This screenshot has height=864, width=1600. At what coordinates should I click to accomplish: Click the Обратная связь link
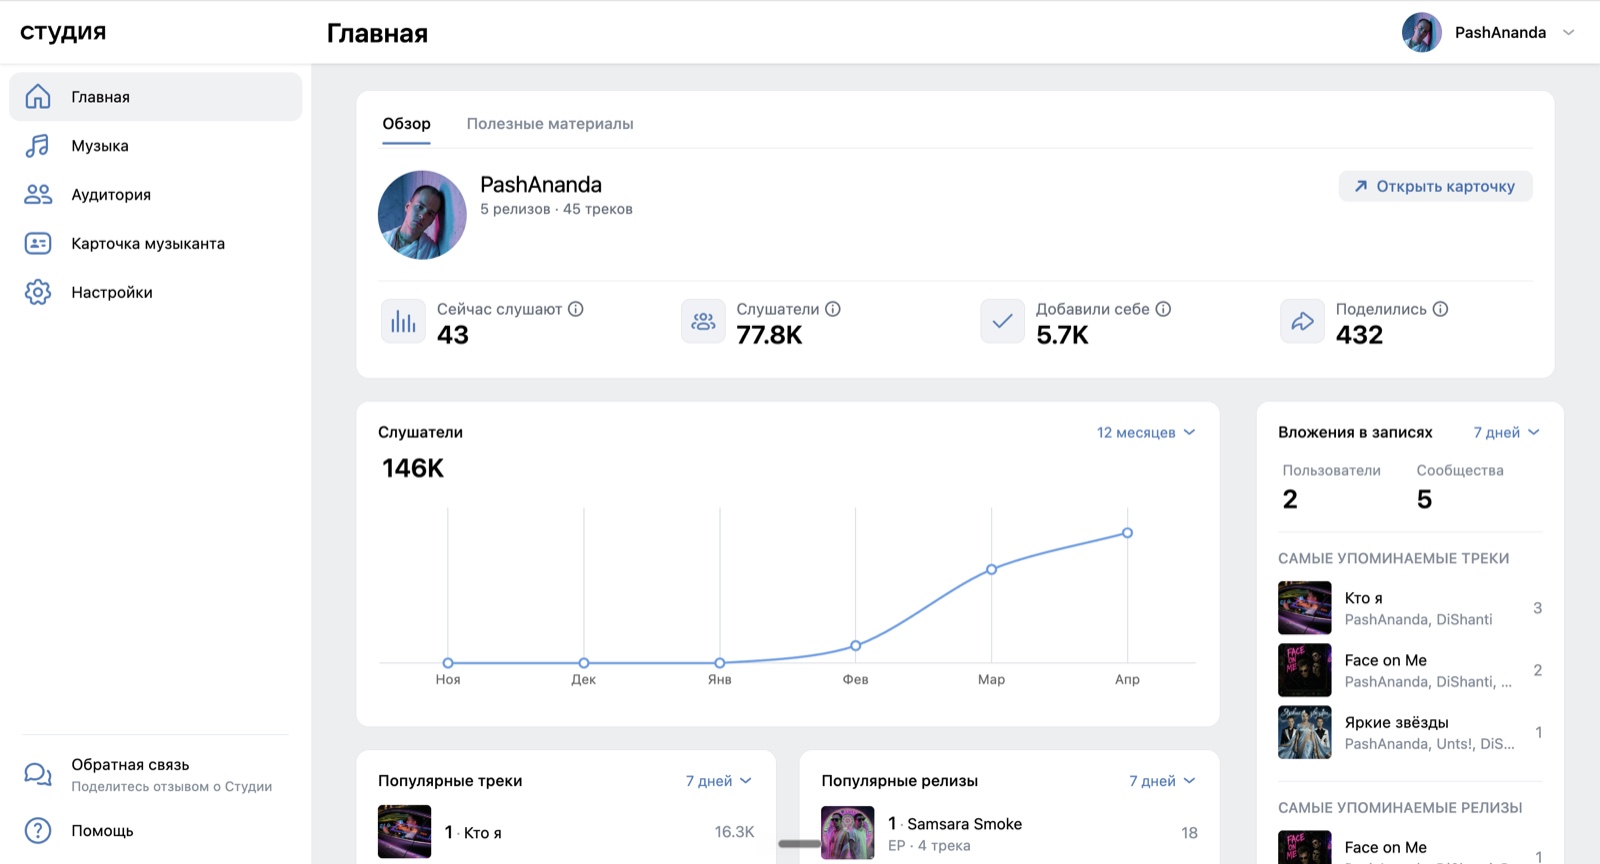click(130, 765)
